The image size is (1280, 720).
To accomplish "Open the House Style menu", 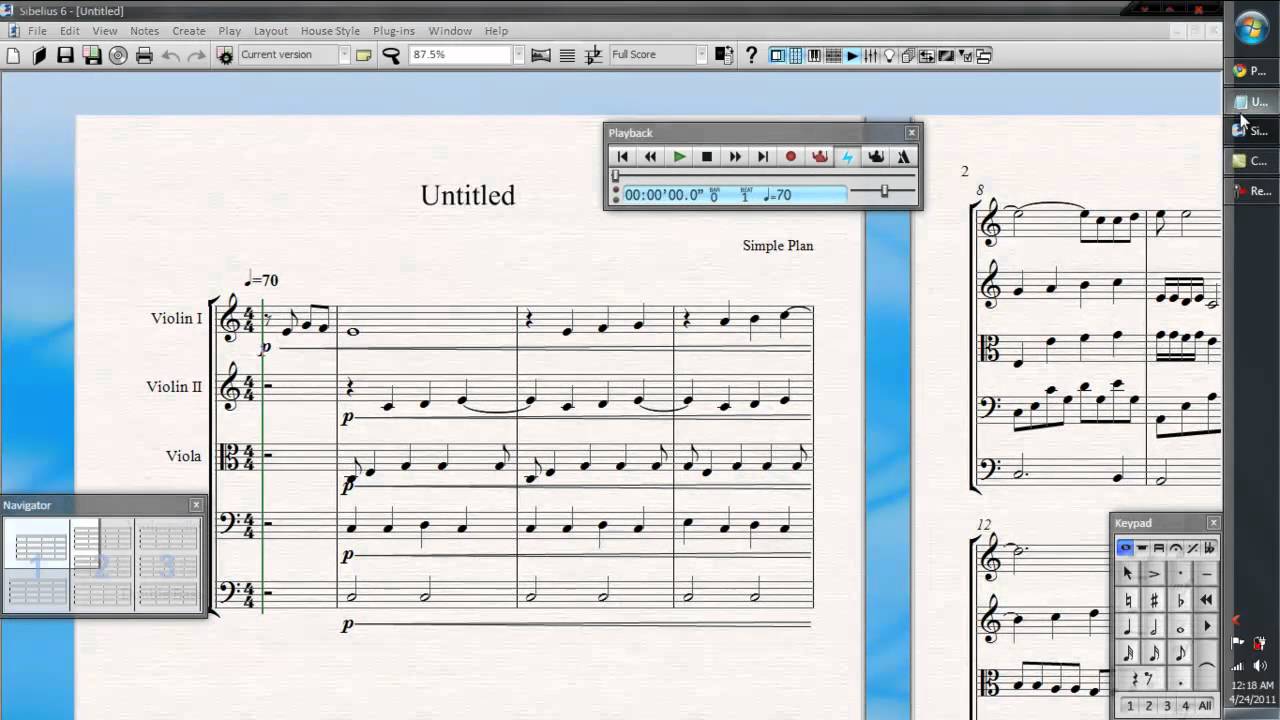I will coord(330,31).
